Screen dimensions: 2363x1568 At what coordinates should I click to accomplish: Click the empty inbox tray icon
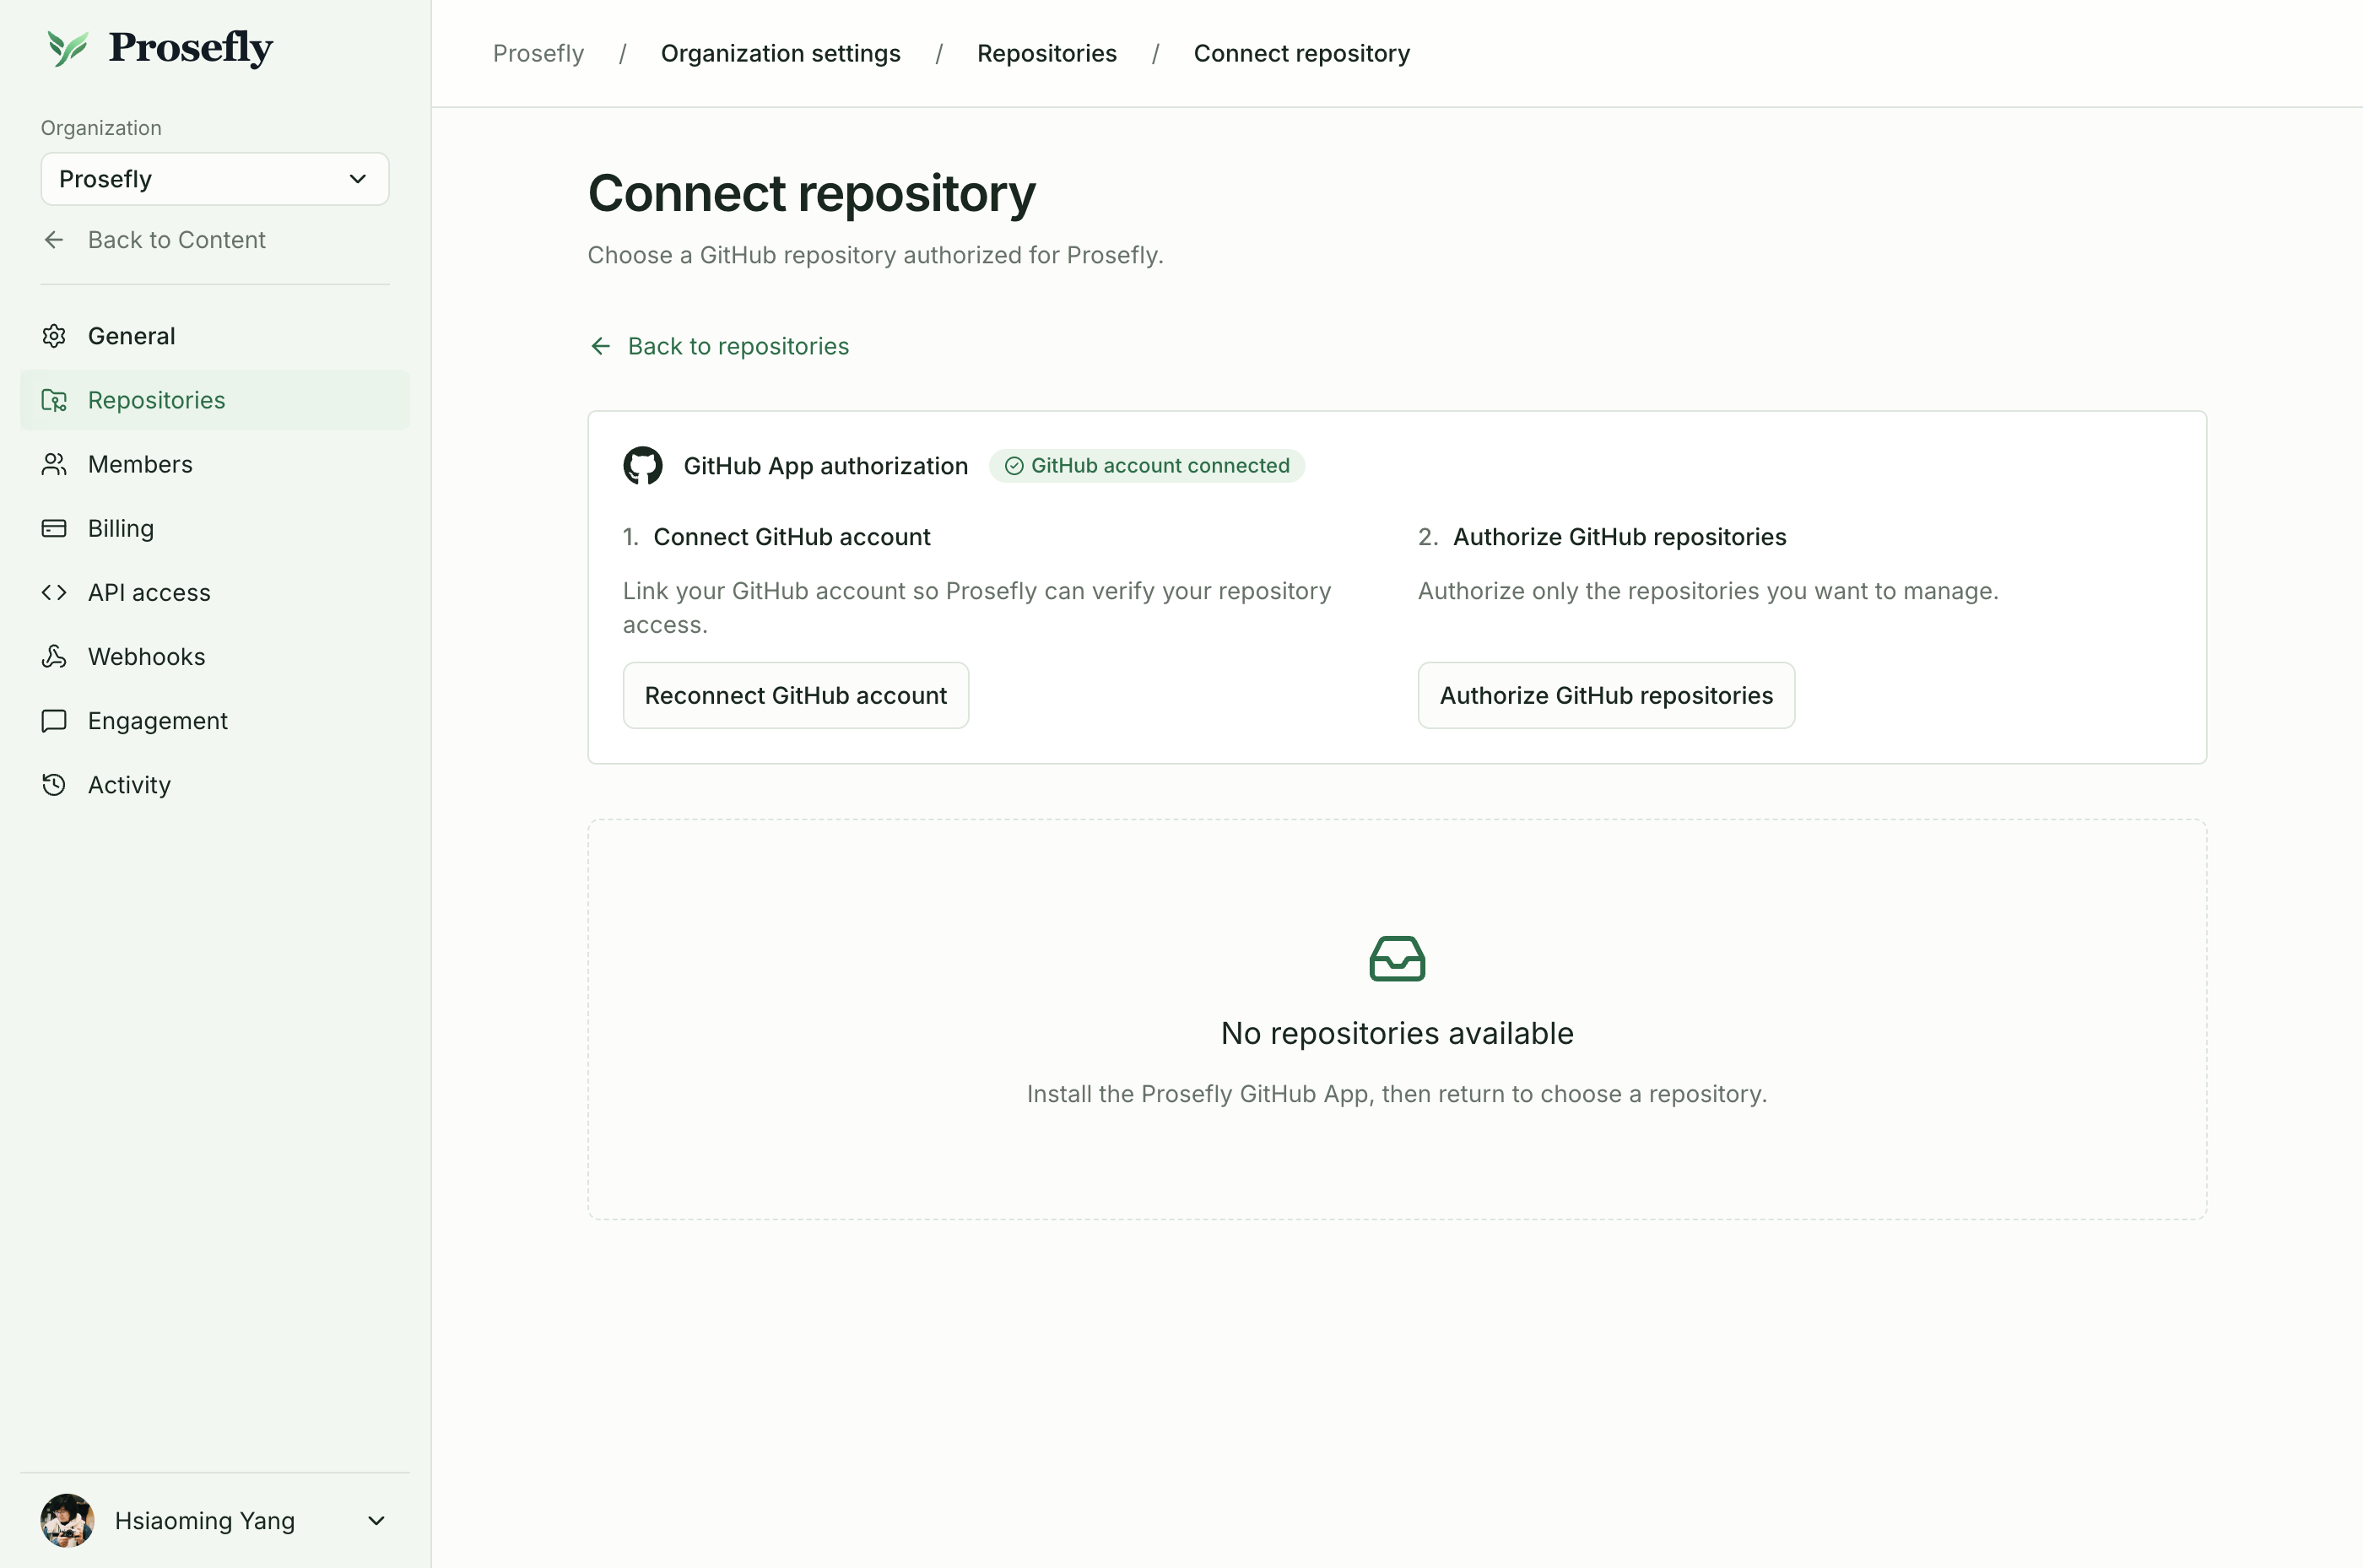point(1397,959)
